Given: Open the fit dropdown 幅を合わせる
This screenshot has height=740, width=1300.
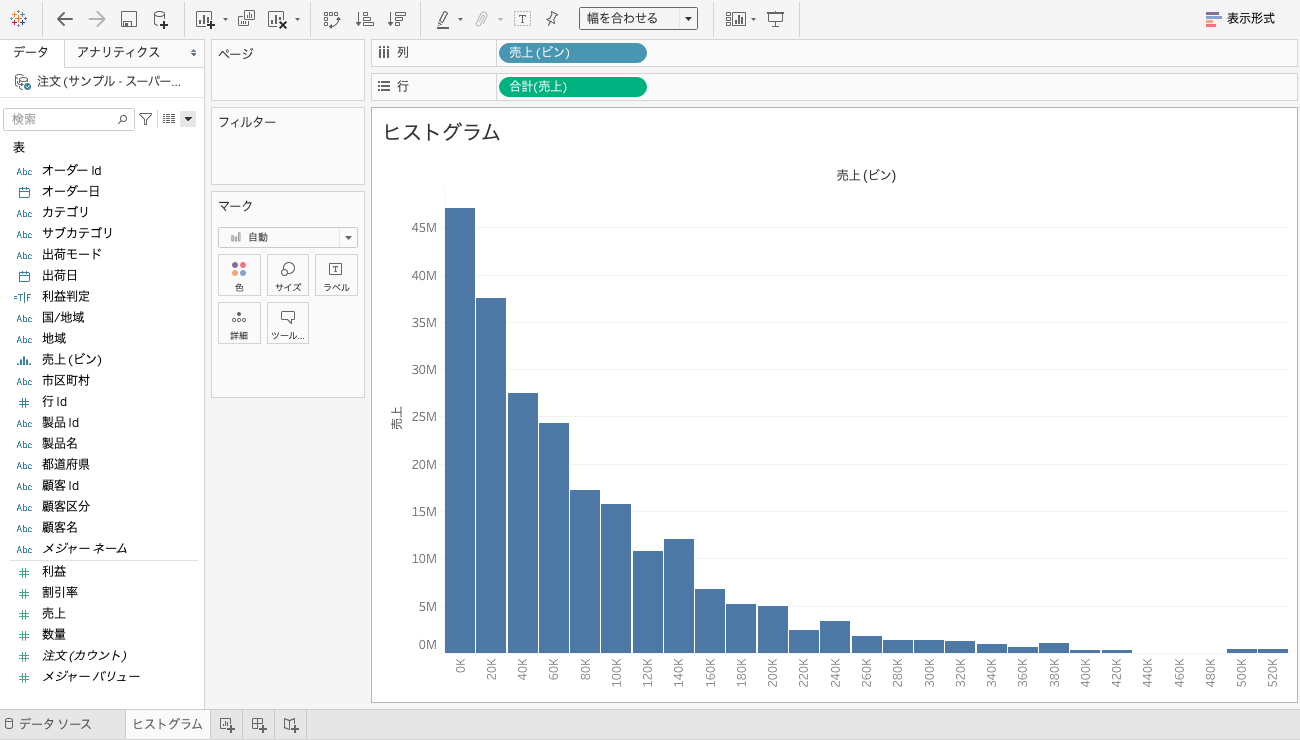Looking at the screenshot, I should [x=638, y=19].
